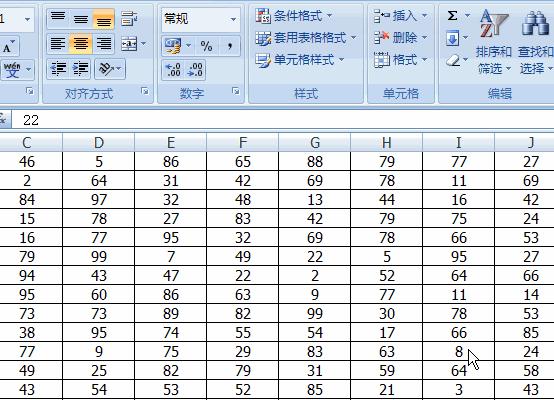
Task: Open font group dialog launcher
Action: coord(30,92)
